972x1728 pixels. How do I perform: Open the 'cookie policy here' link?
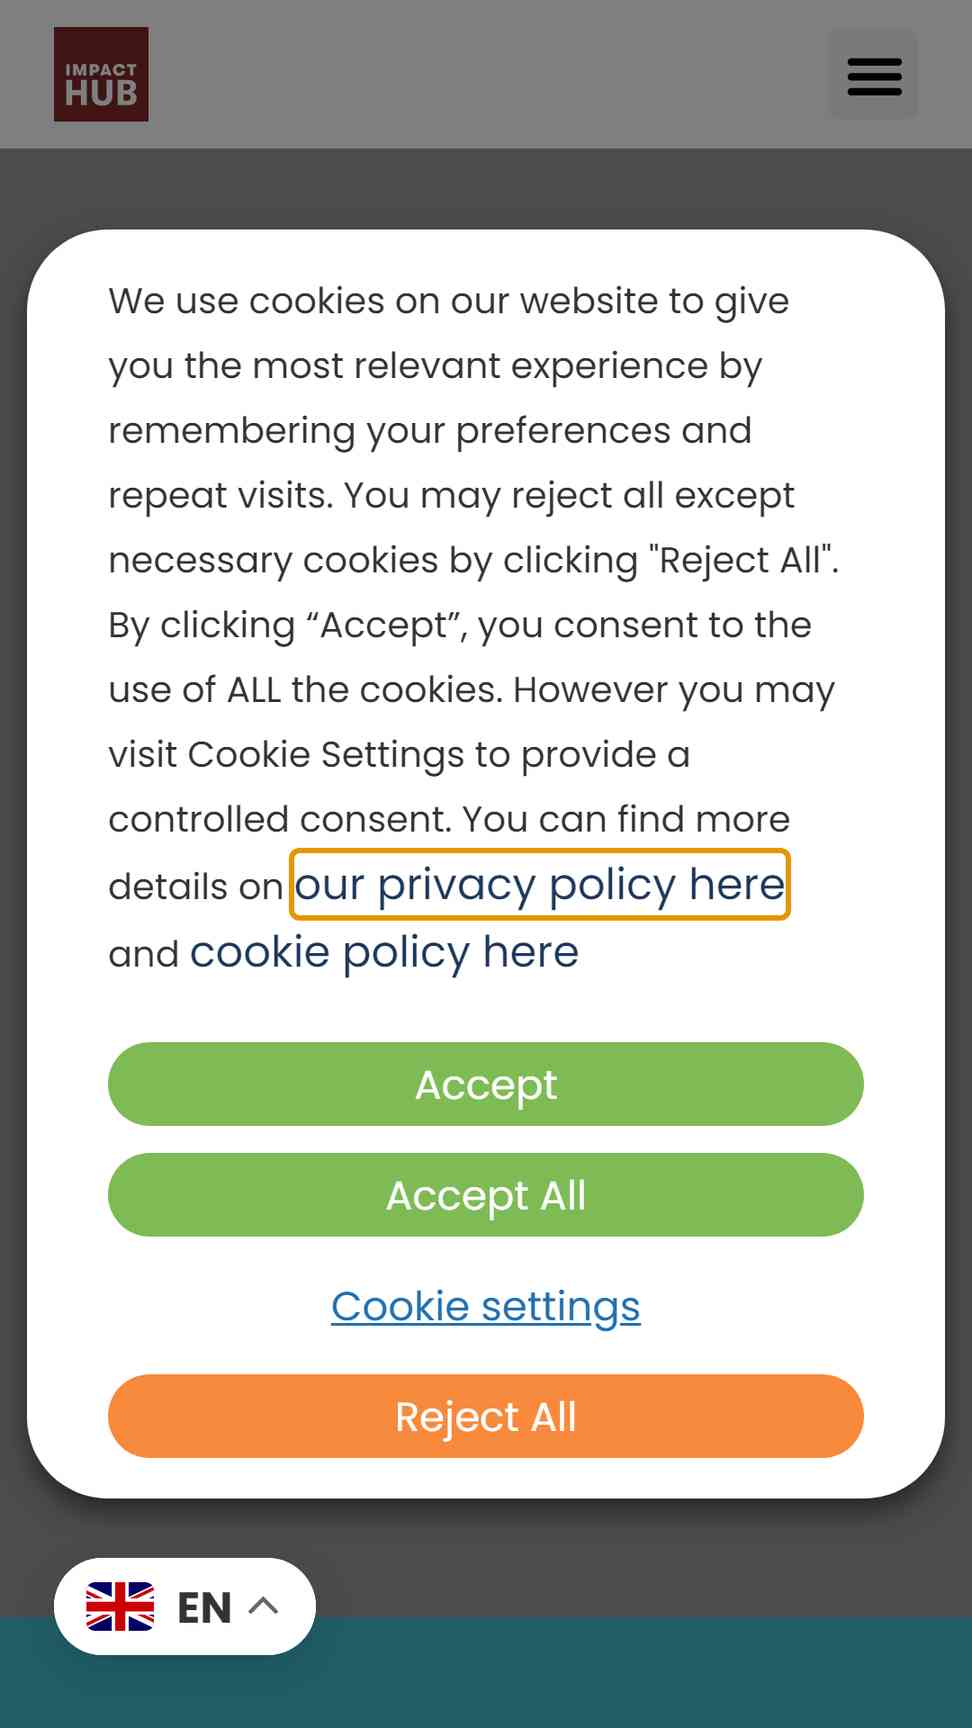pos(384,952)
